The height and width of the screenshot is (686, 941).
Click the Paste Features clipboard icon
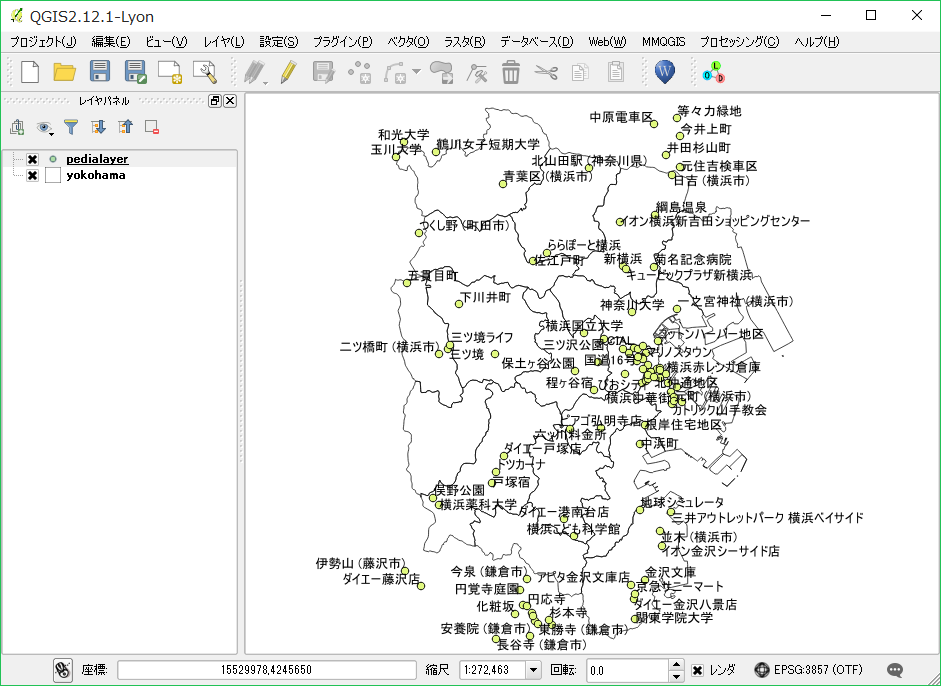click(616, 72)
